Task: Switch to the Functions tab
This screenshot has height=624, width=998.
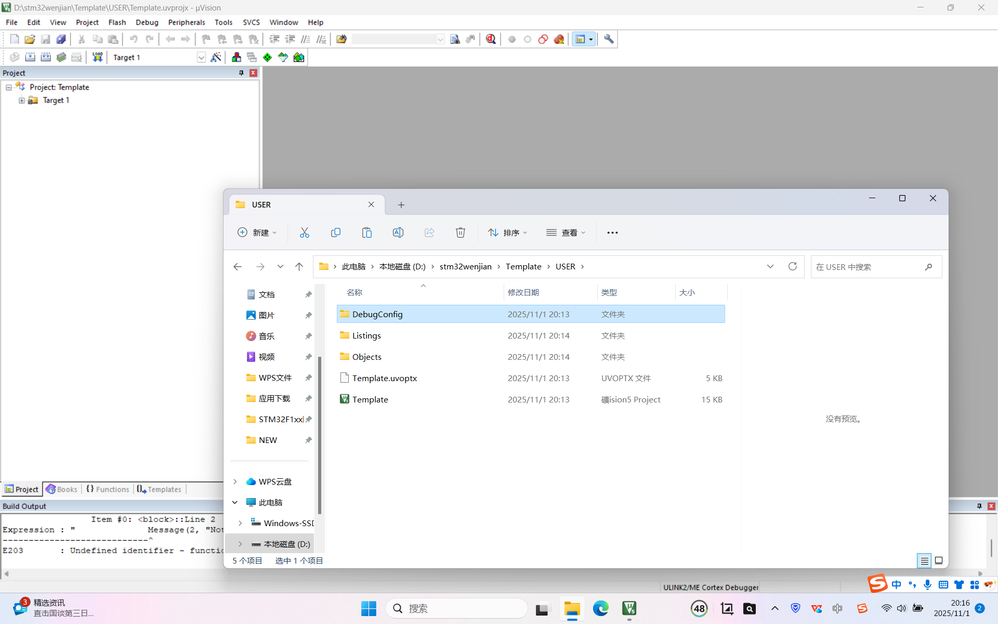Action: click(108, 489)
